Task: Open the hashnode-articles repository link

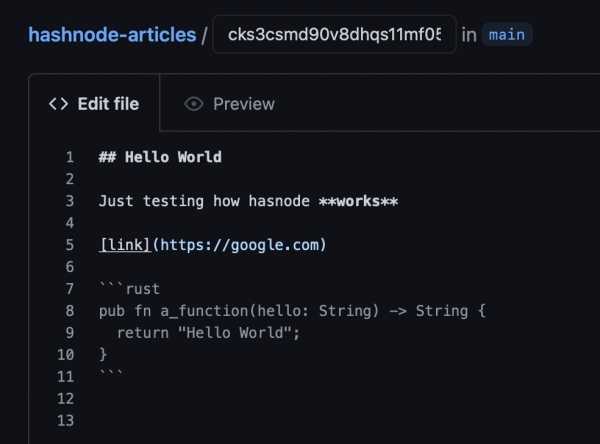Action: click(112, 35)
